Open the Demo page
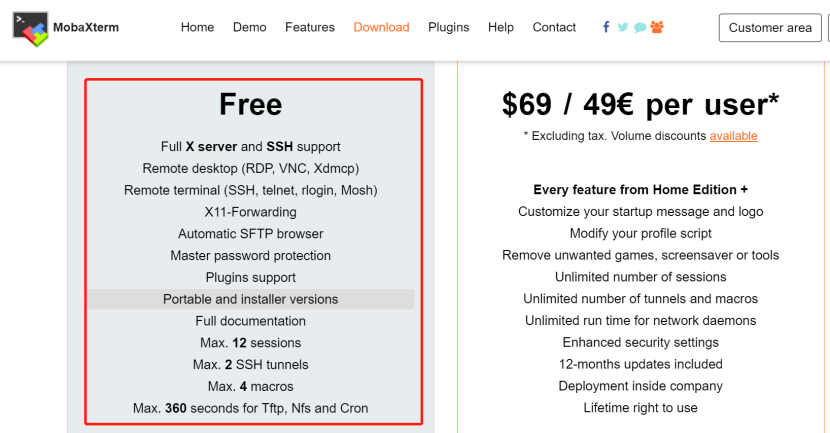This screenshot has width=830, height=433. point(249,27)
